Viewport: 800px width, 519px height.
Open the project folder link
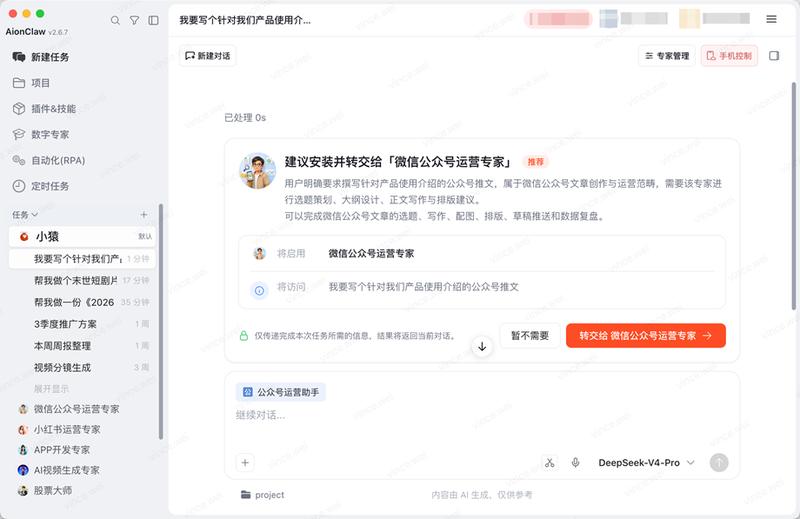point(262,495)
